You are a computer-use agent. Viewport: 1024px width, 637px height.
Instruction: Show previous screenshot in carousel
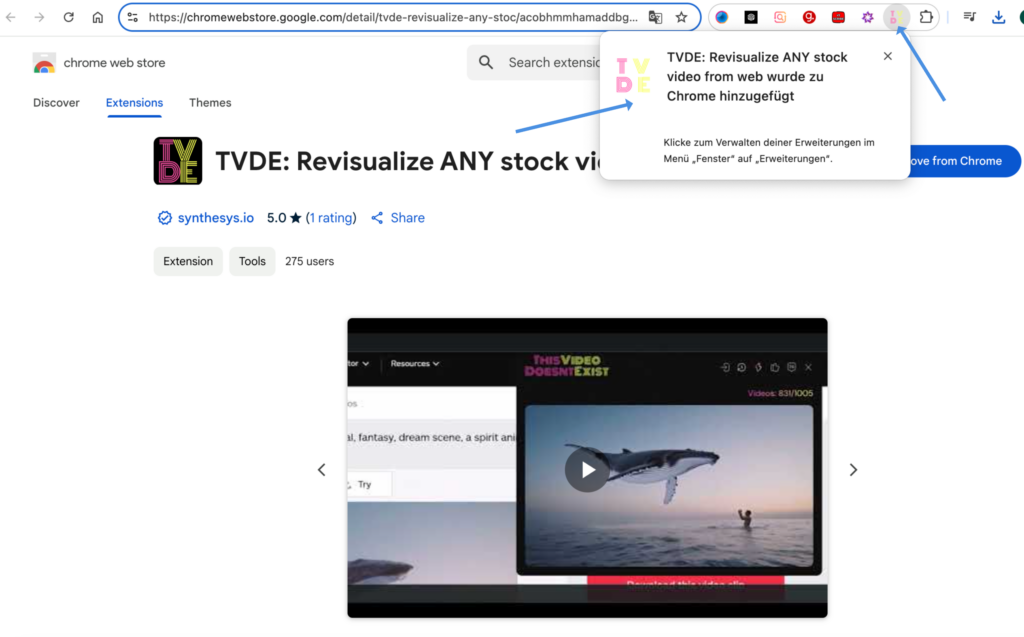coord(321,470)
